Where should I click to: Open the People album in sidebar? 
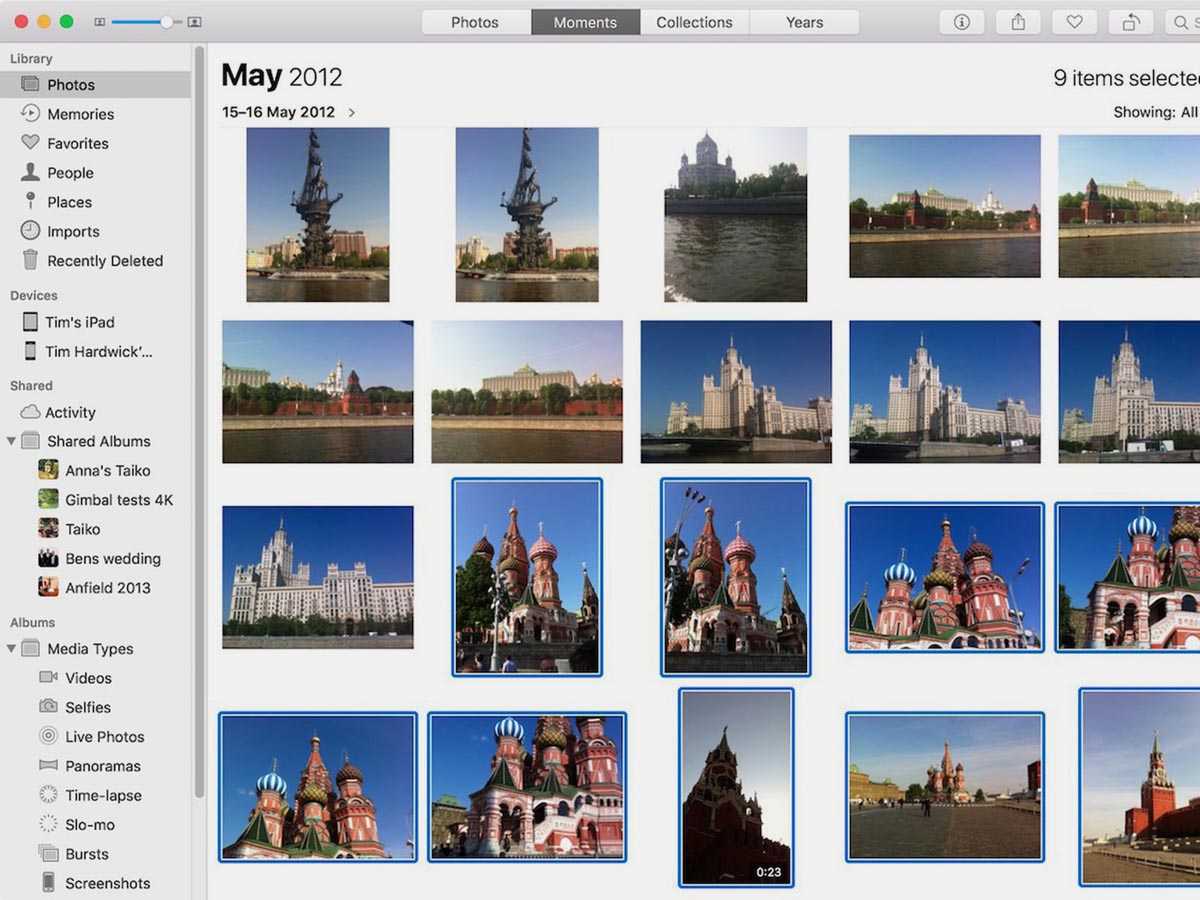(x=70, y=173)
